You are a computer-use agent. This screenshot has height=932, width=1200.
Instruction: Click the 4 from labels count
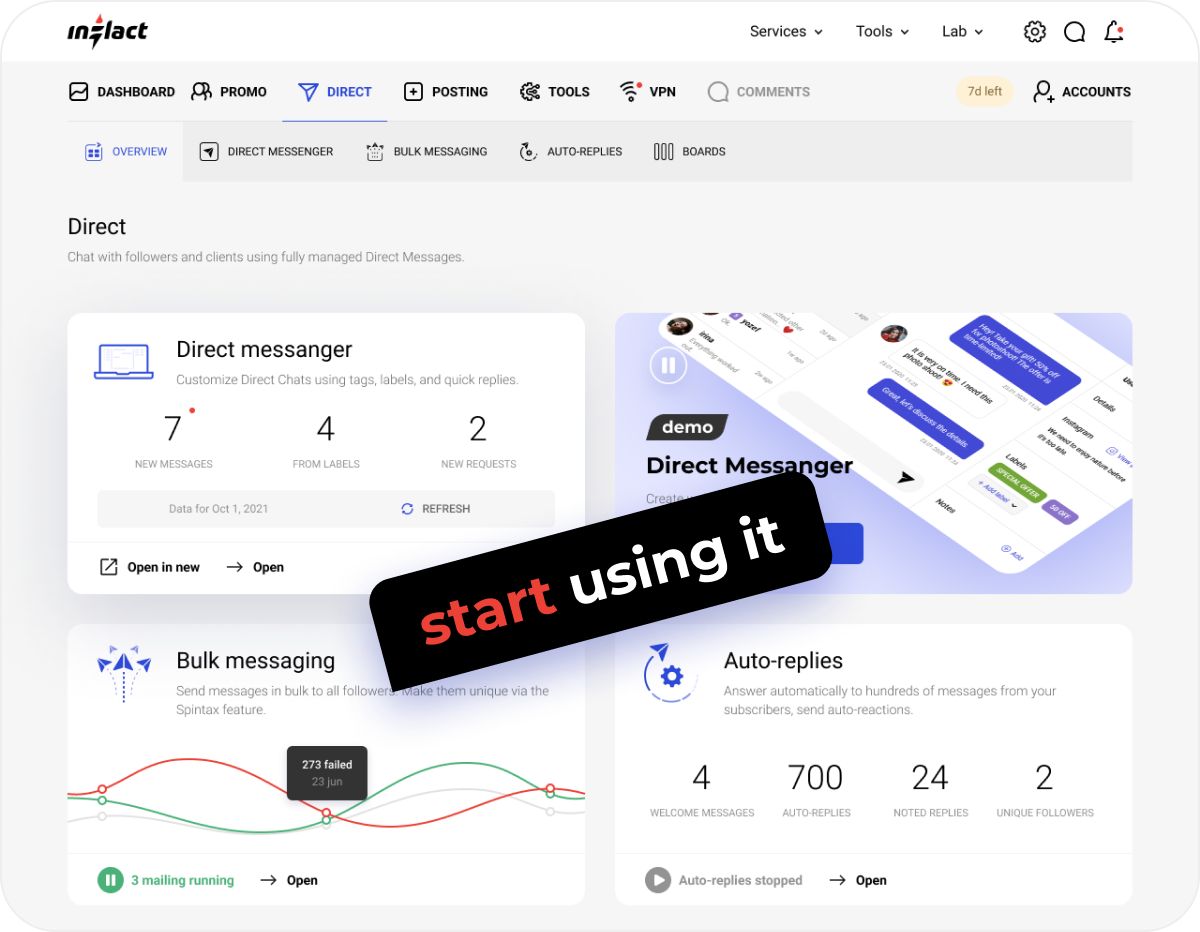tap(325, 429)
